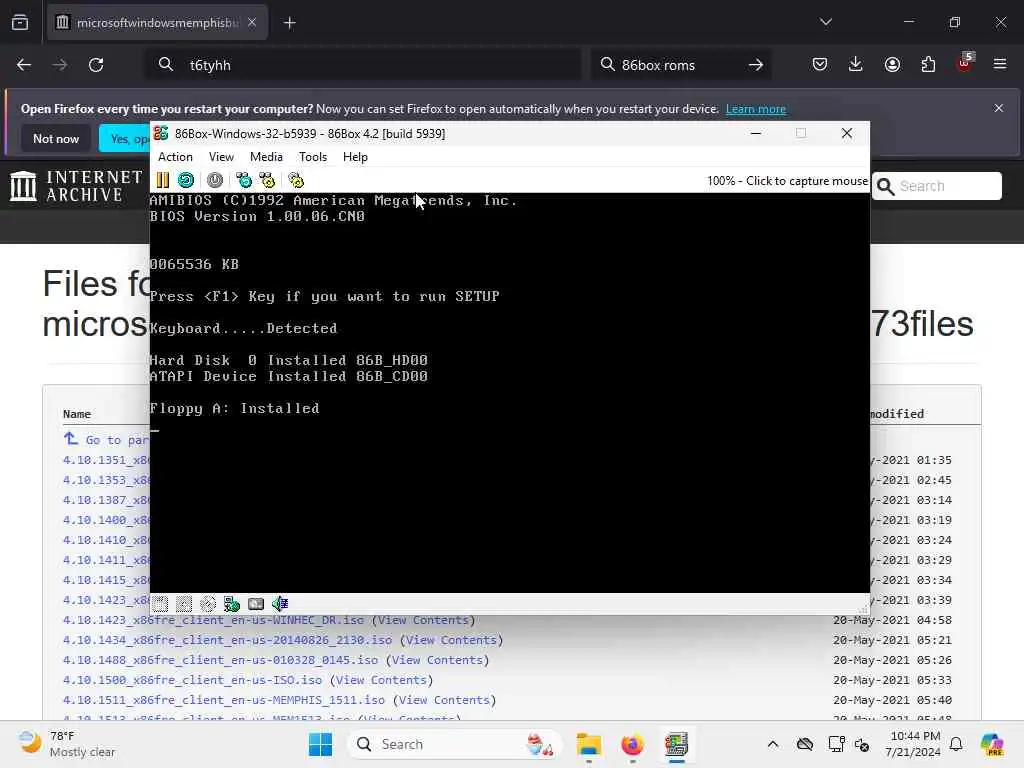Image resolution: width=1024 pixels, height=768 pixels.
Task: Select the microsoftwindowsmemphis Firefox tab
Action: [x=157, y=23]
